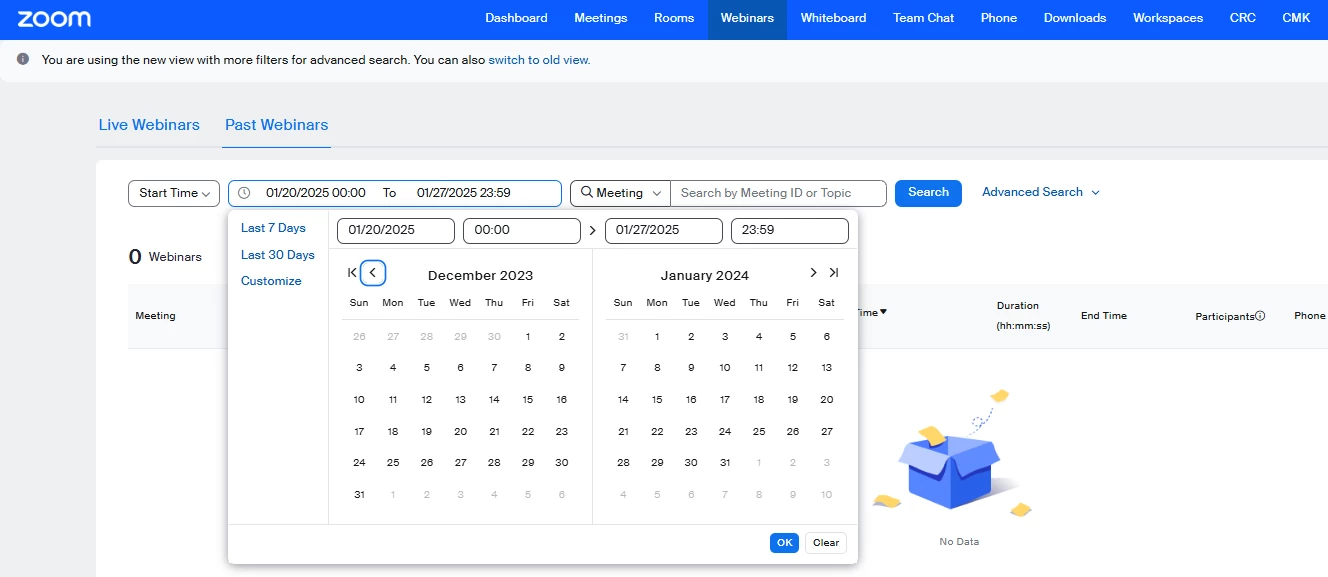Click the sort arrow on Time column
Image resolution: width=1328 pixels, height=577 pixels.
(x=883, y=312)
